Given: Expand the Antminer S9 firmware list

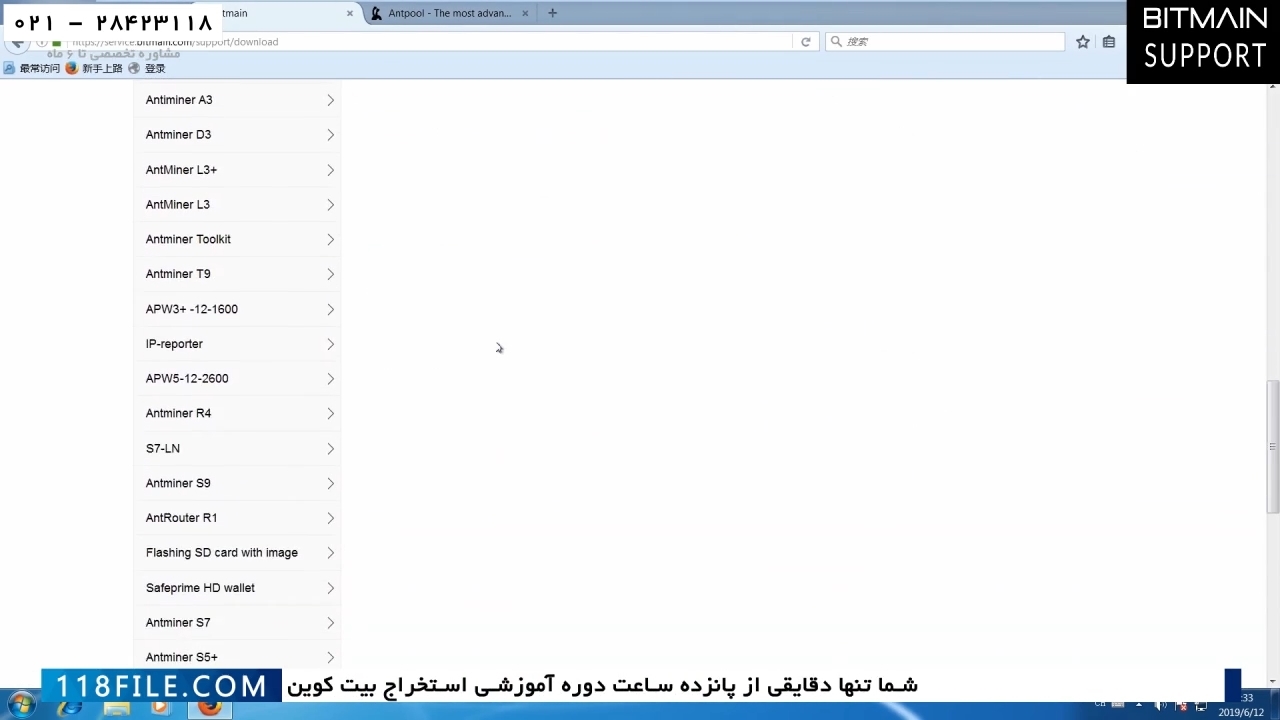Looking at the screenshot, I should (x=238, y=483).
